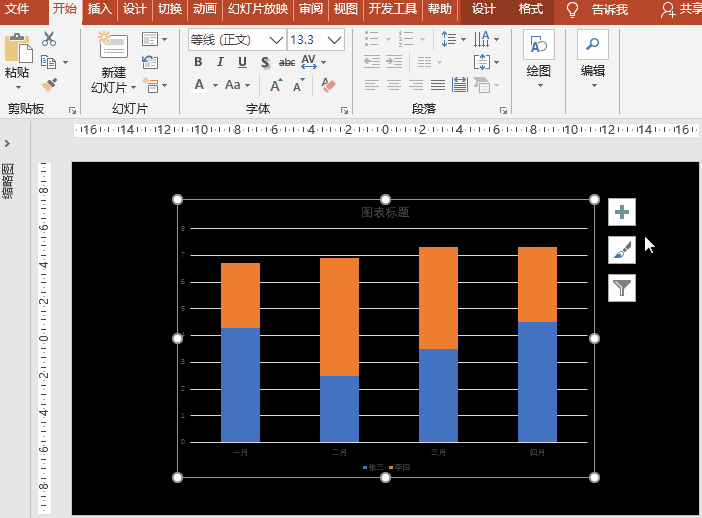Select the Format Painter brush icon

(x=49, y=85)
